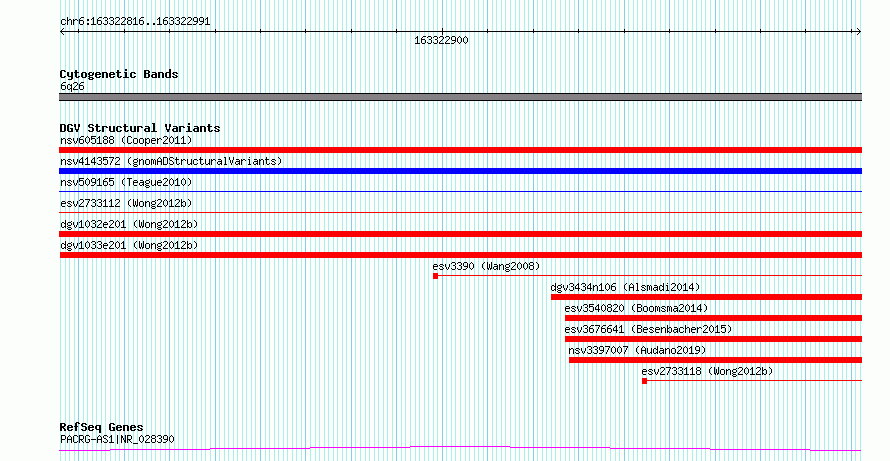890x461 pixels.
Task: Select the red dgv3434n106 variant bar
Action: (x=707, y=297)
